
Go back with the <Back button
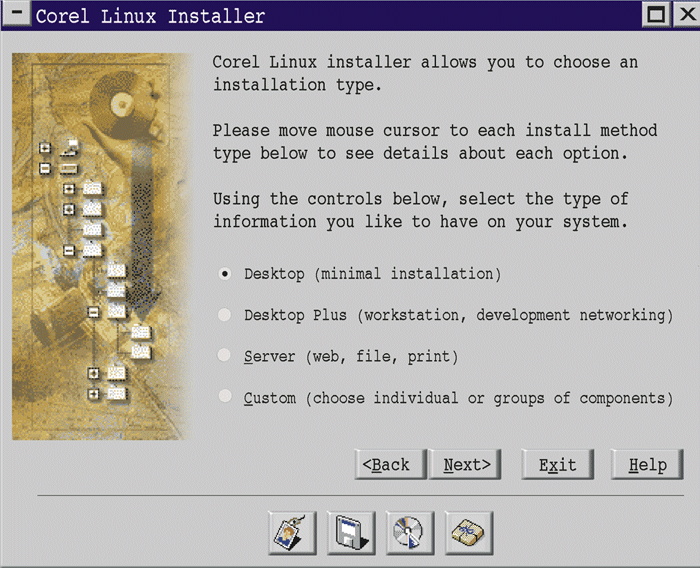tap(391, 464)
